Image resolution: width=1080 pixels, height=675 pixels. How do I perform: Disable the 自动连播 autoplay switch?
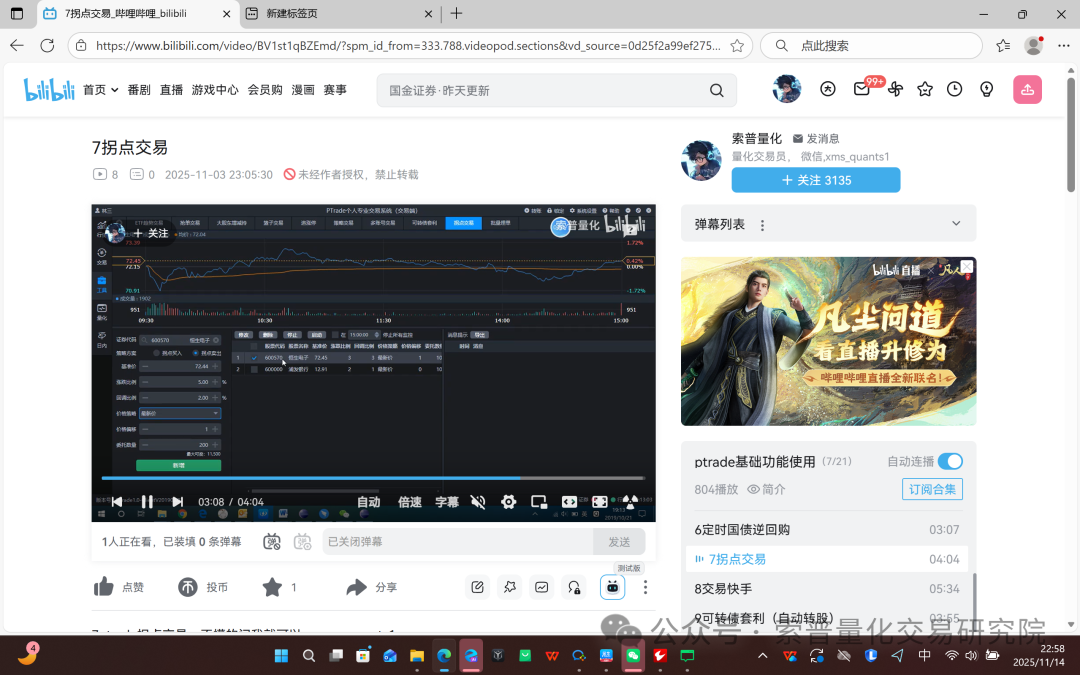click(x=949, y=462)
